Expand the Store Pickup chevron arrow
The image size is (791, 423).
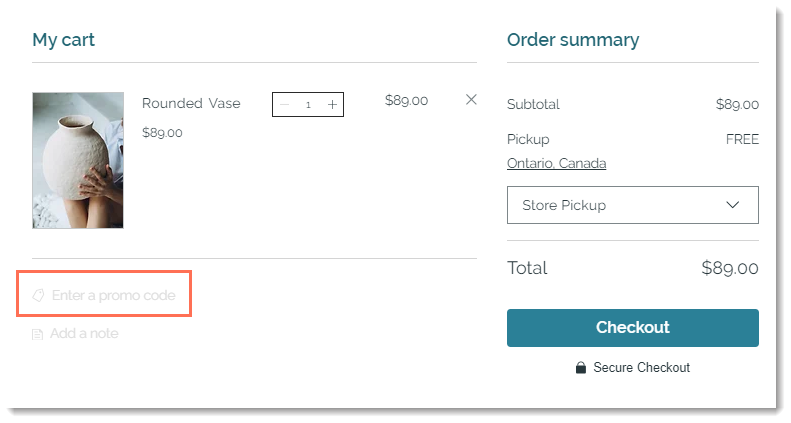pos(732,205)
